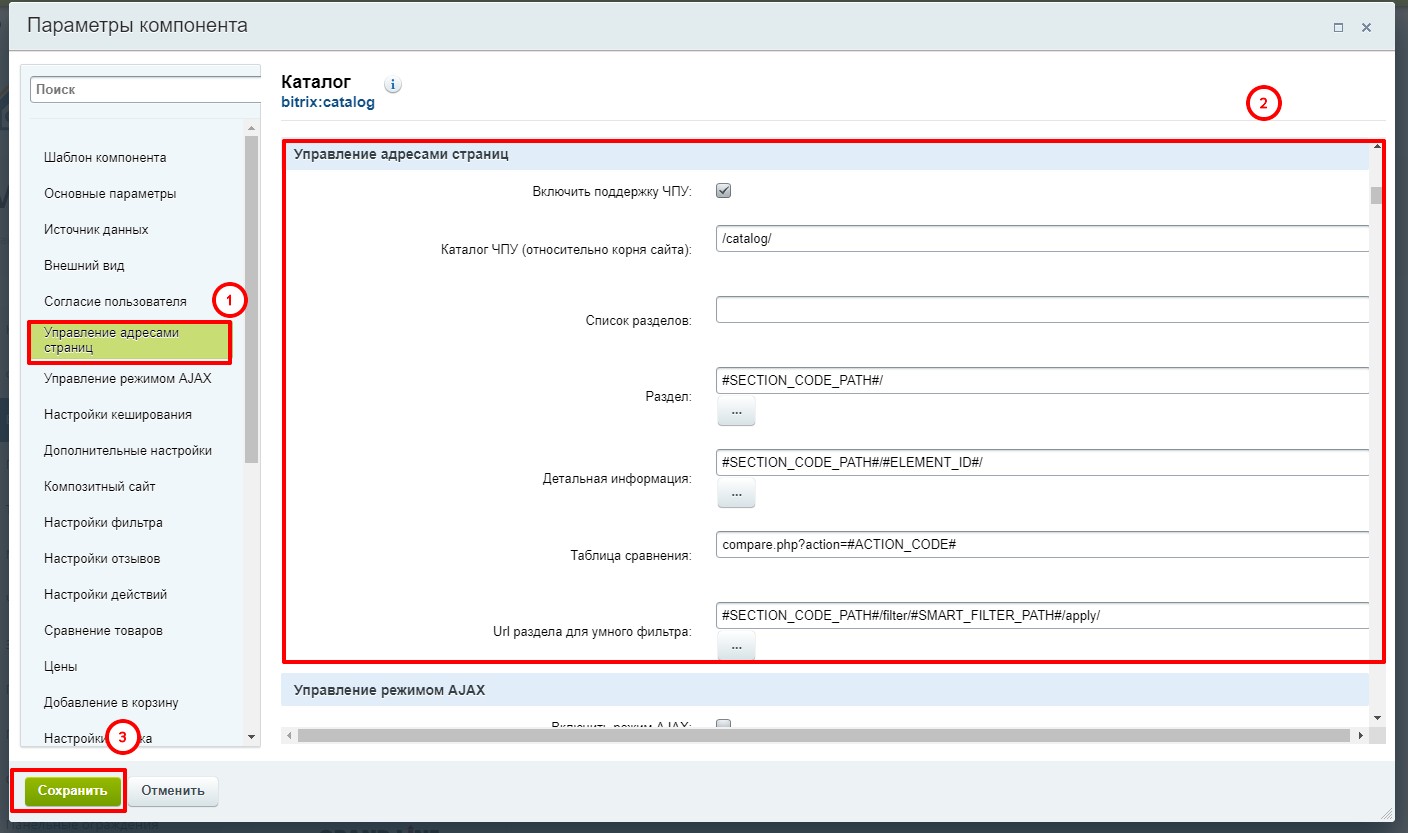
Task: Click the Сохранить button
Action: (x=73, y=790)
